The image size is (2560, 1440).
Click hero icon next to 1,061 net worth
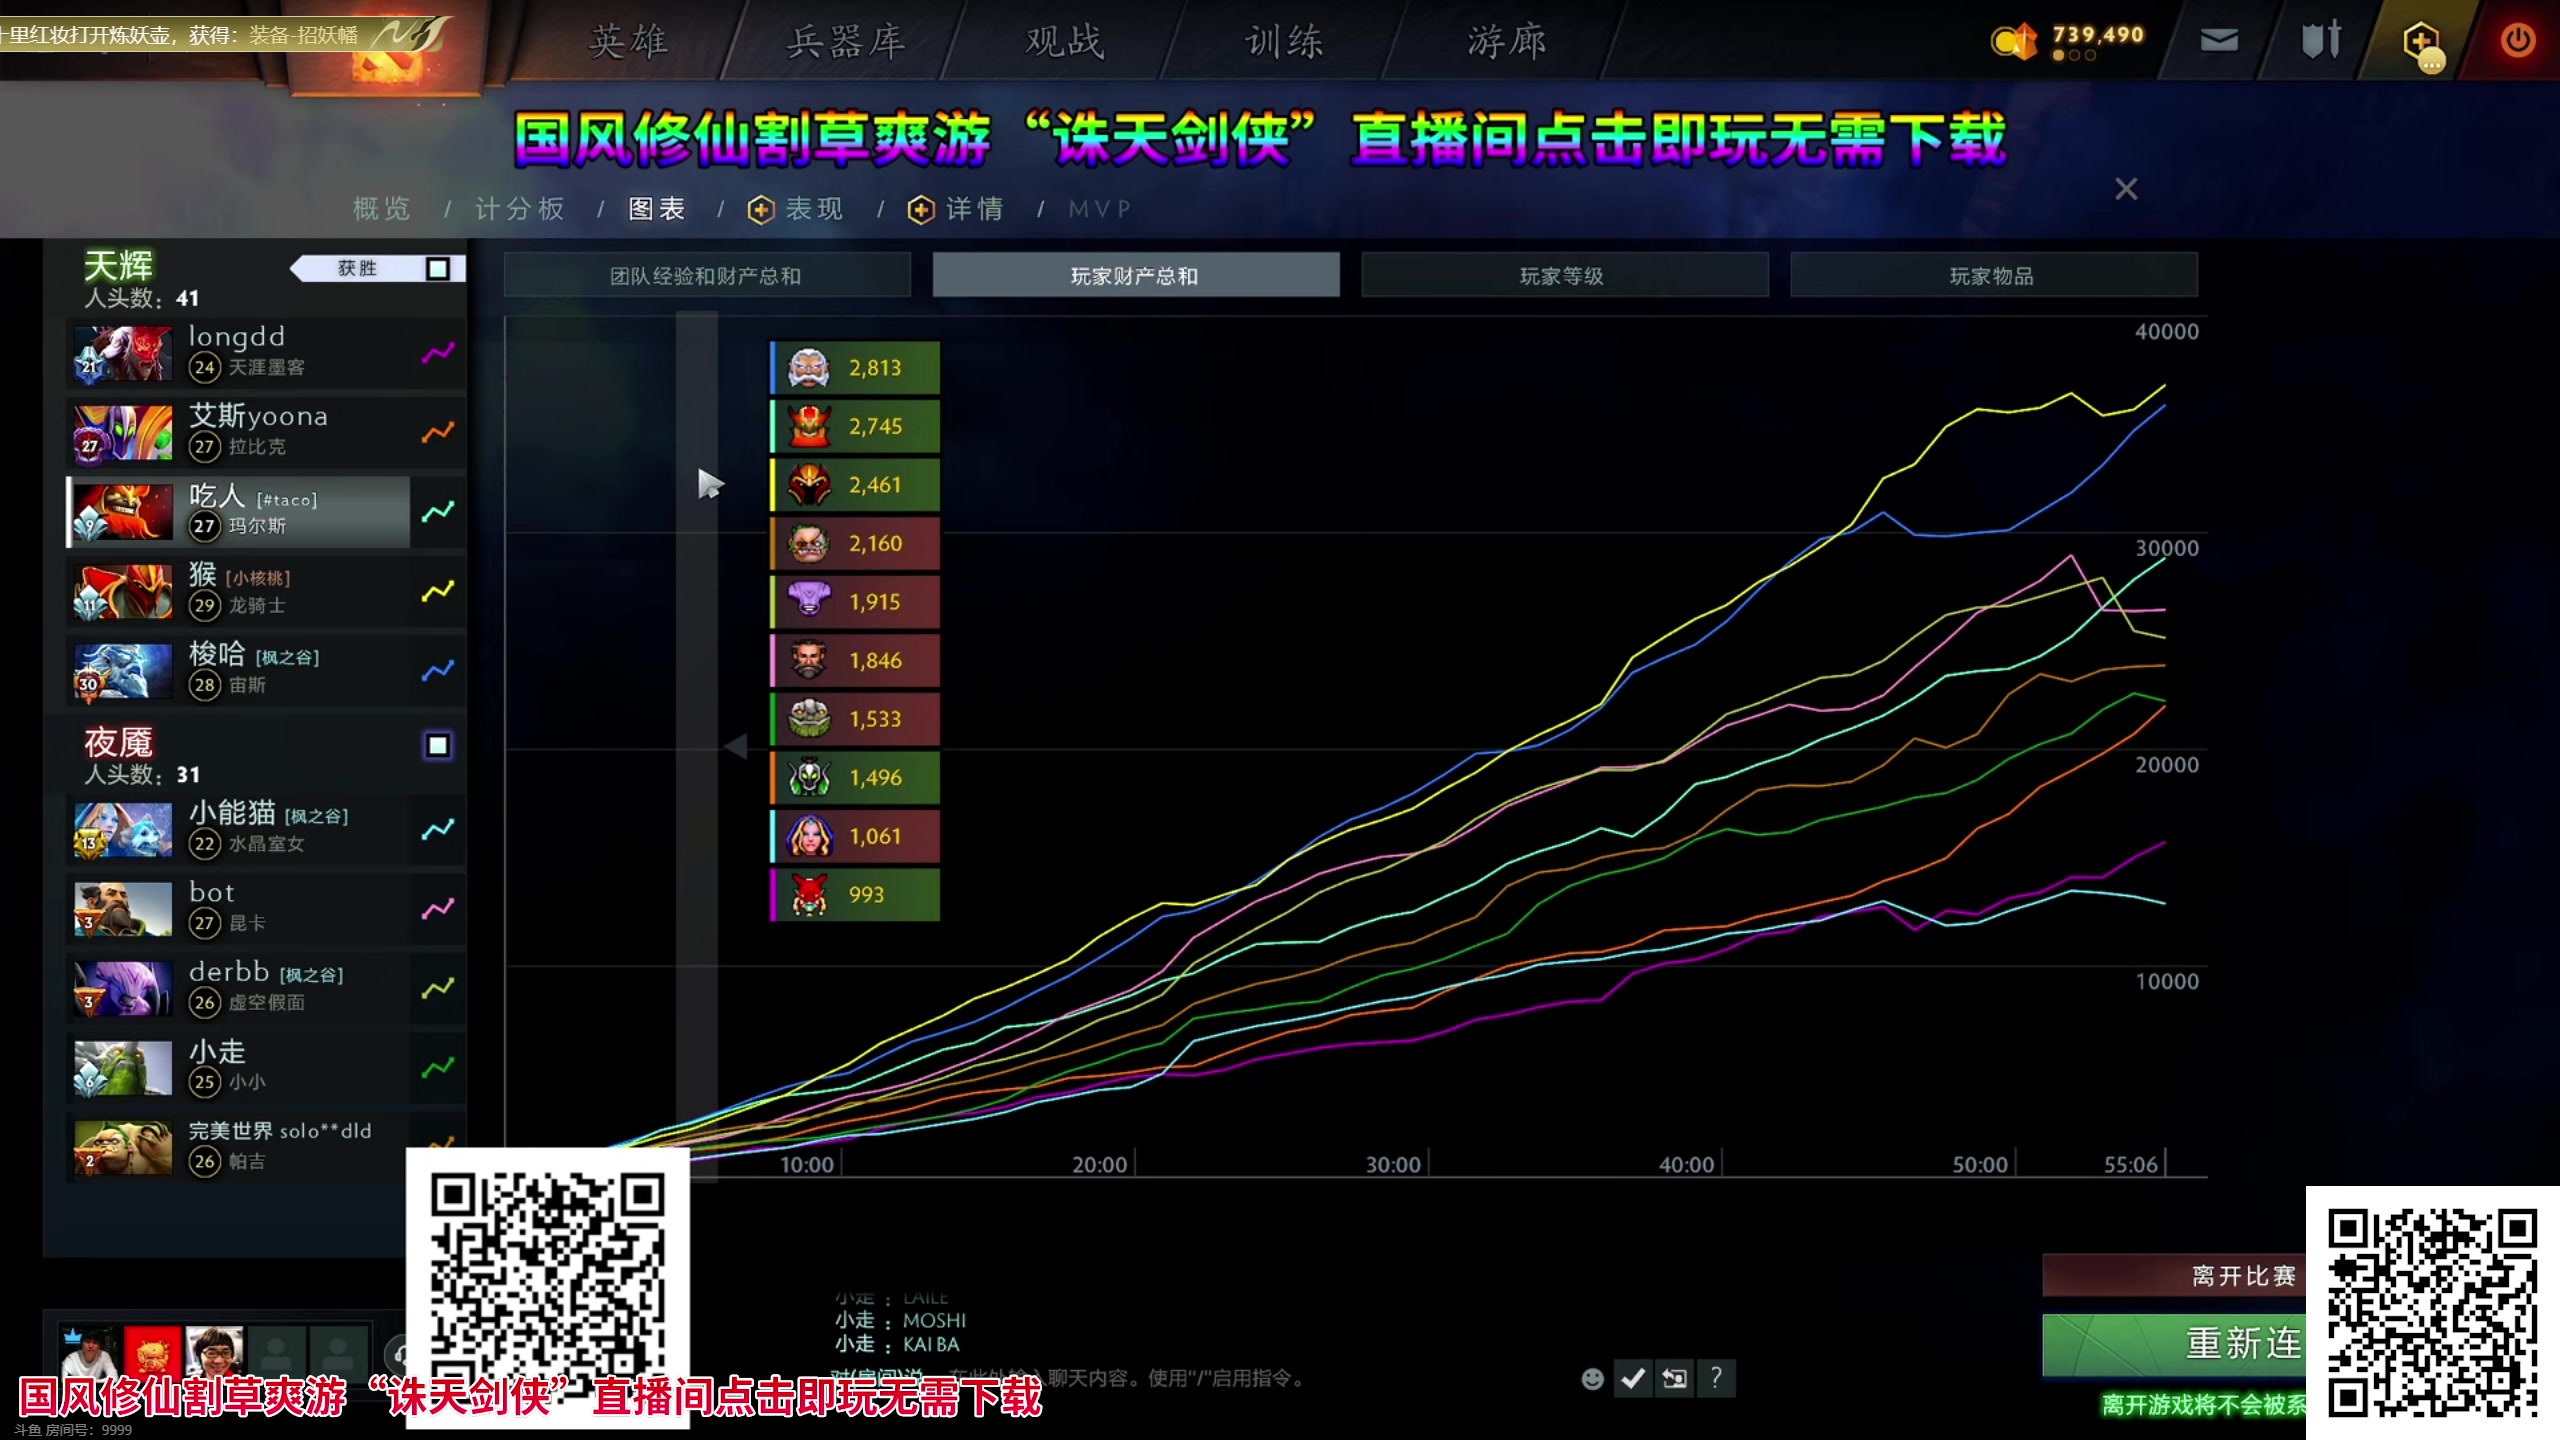point(809,836)
